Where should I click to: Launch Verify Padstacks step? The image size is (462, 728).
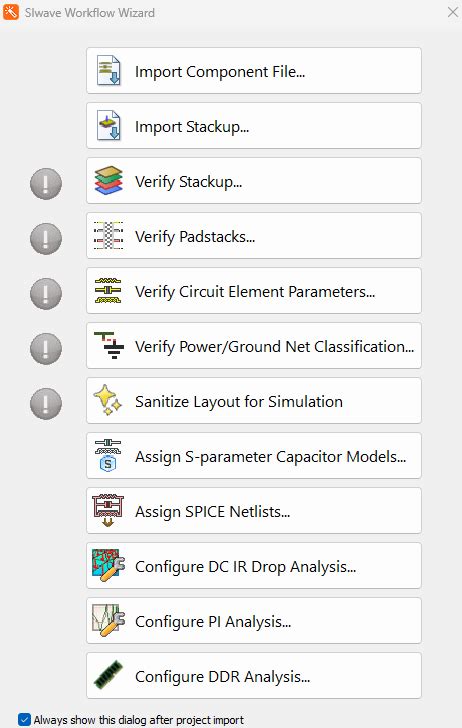click(x=254, y=235)
